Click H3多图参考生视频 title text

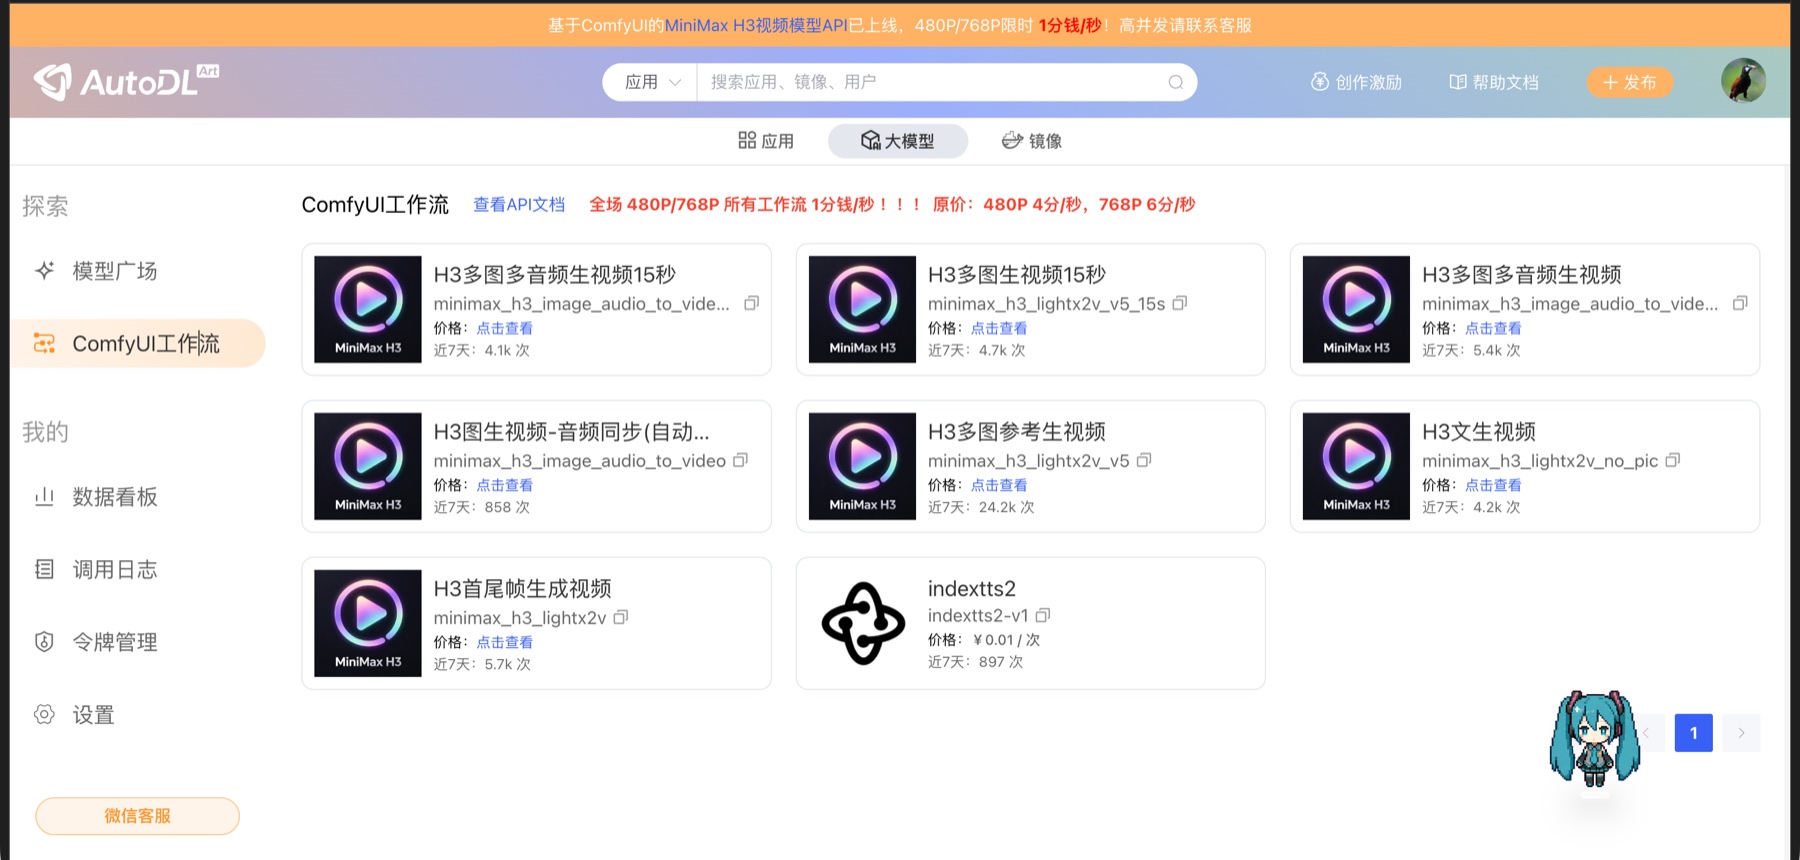[1017, 432]
